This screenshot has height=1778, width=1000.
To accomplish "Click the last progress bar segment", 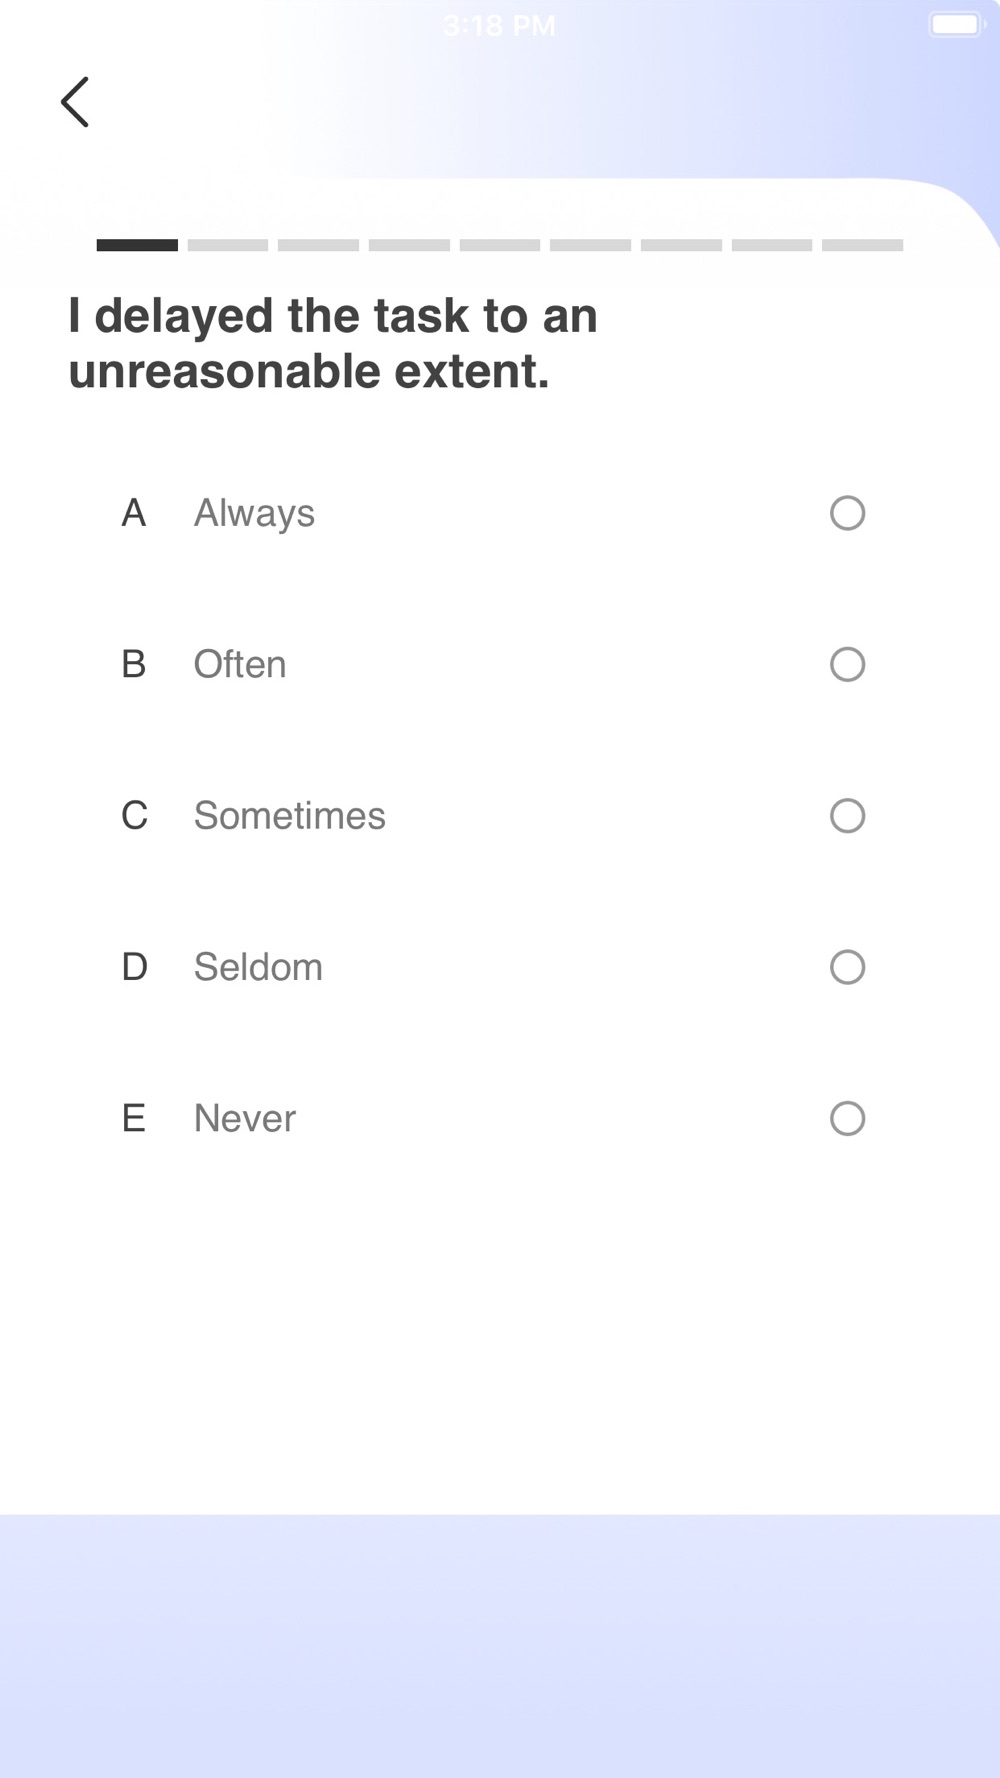I will 862,245.
